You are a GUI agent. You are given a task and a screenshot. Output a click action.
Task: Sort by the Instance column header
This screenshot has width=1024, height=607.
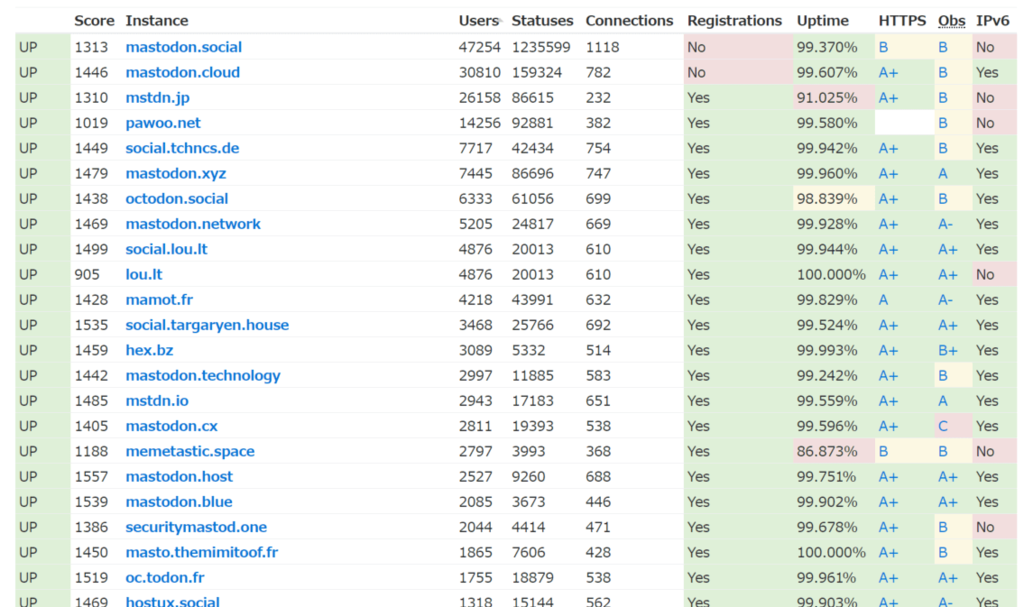click(157, 21)
